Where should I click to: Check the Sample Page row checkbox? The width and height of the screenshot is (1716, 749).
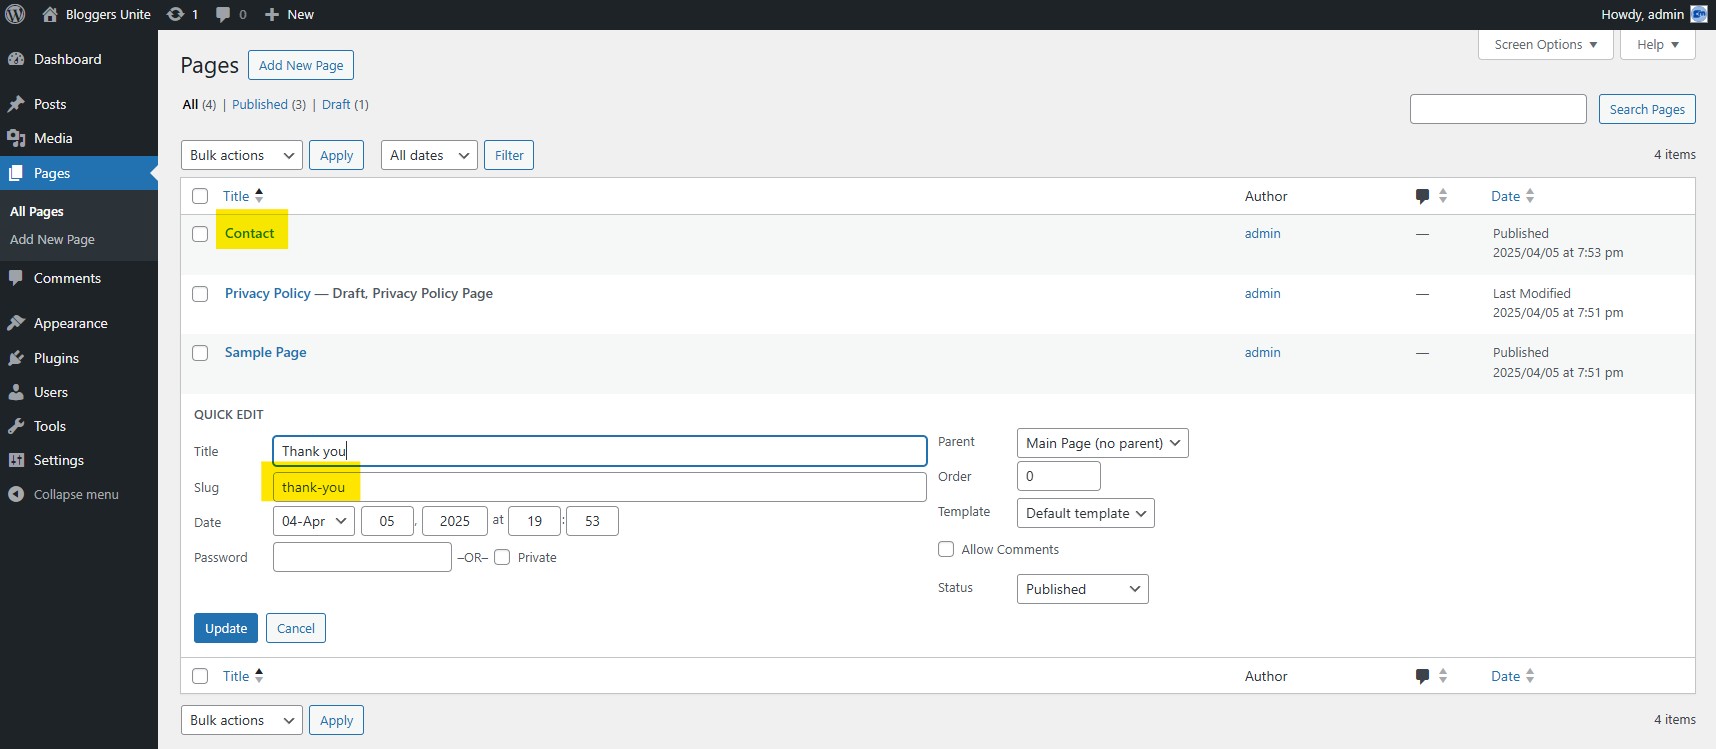pos(200,353)
